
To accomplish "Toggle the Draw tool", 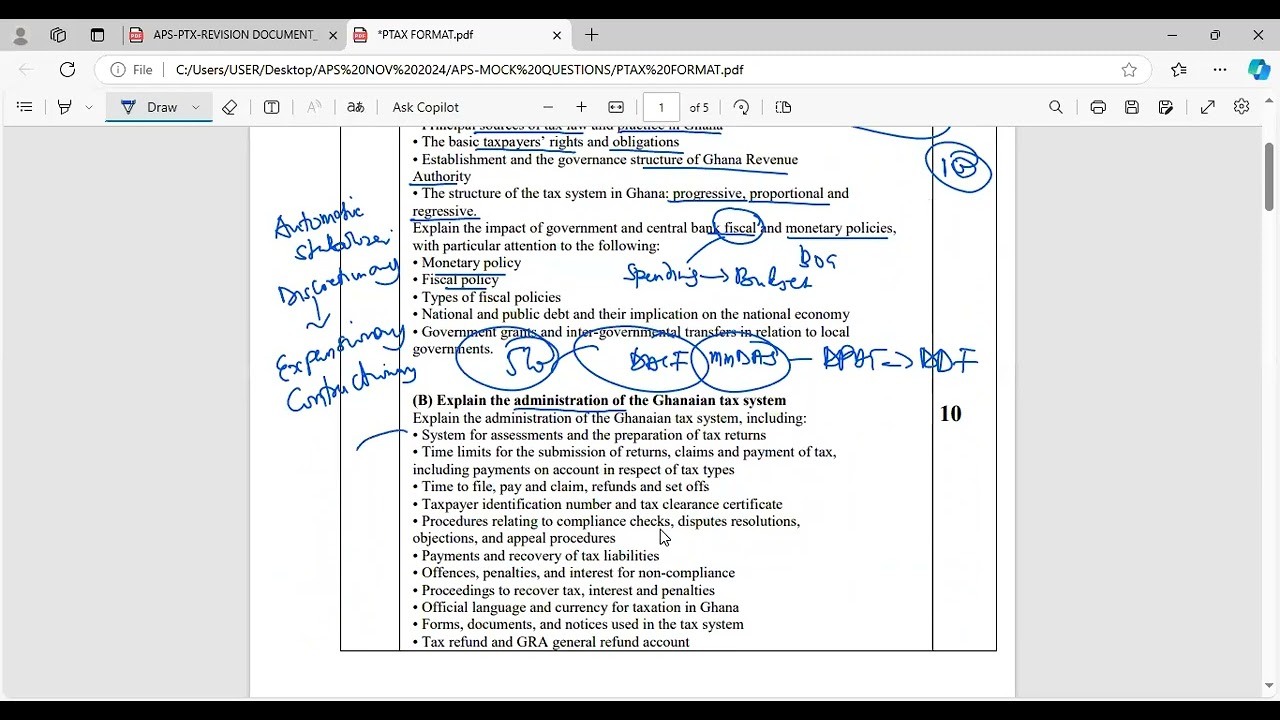I will [x=149, y=107].
